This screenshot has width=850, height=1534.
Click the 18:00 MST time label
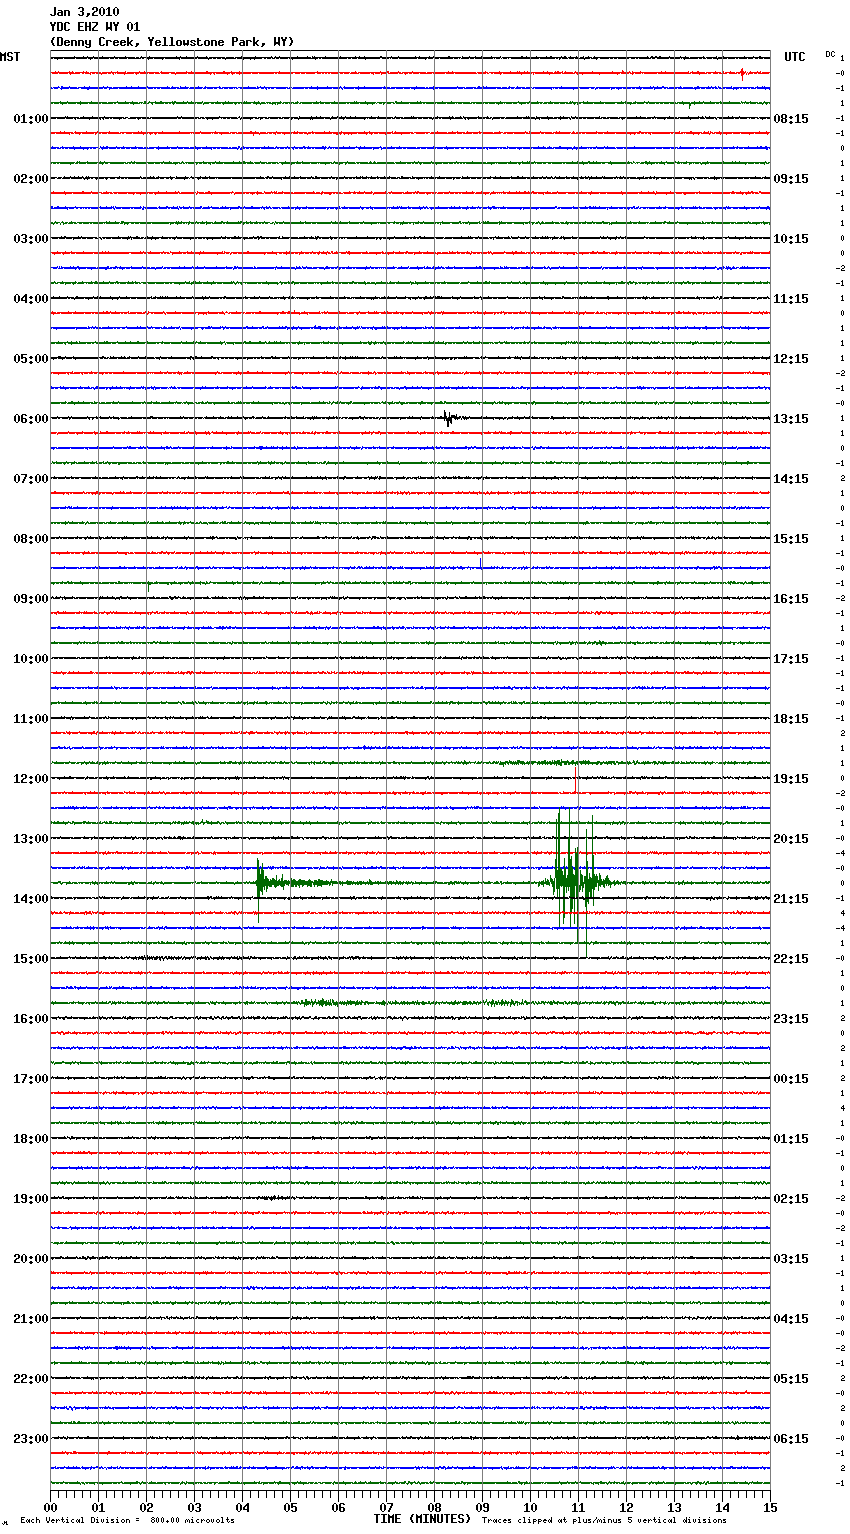tap(31, 1139)
